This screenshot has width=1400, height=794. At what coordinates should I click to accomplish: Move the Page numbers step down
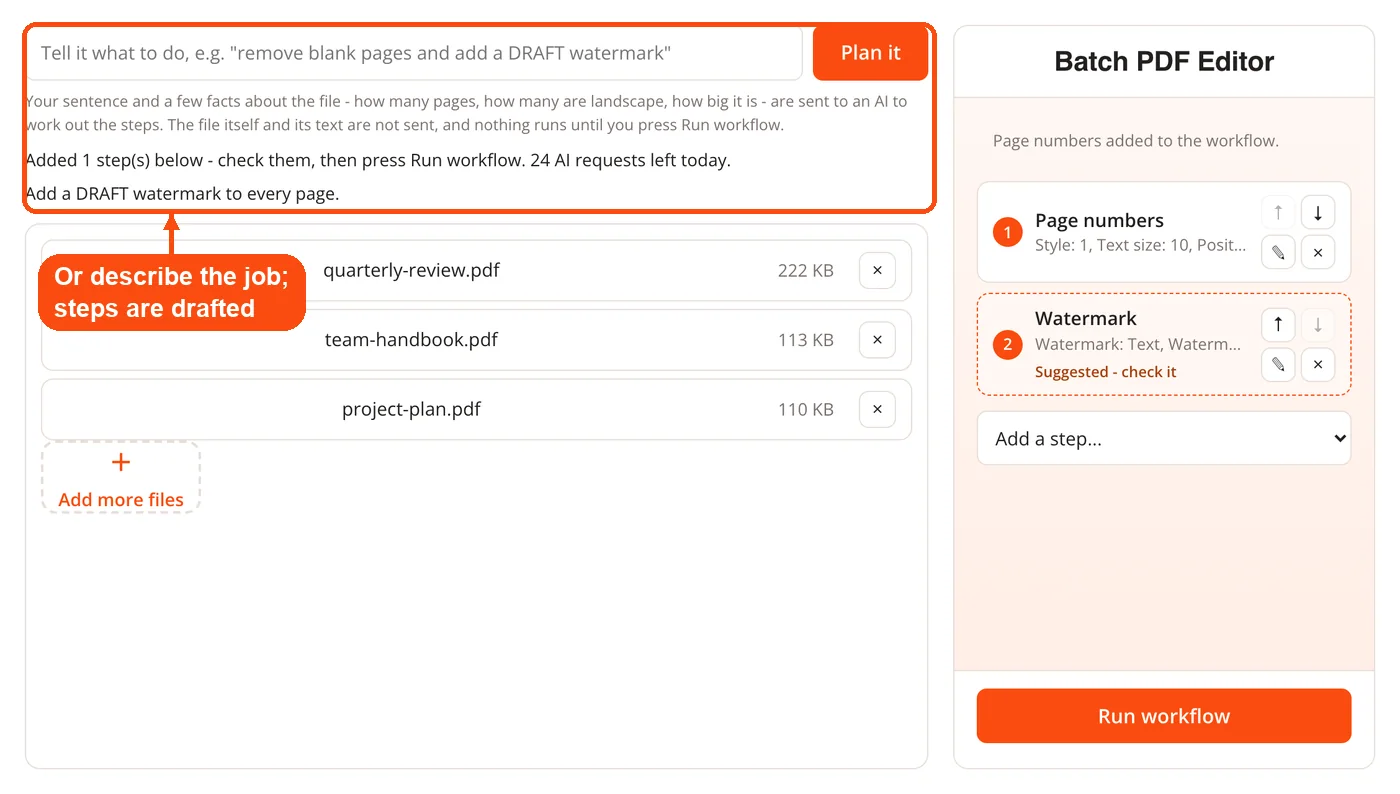1318,213
